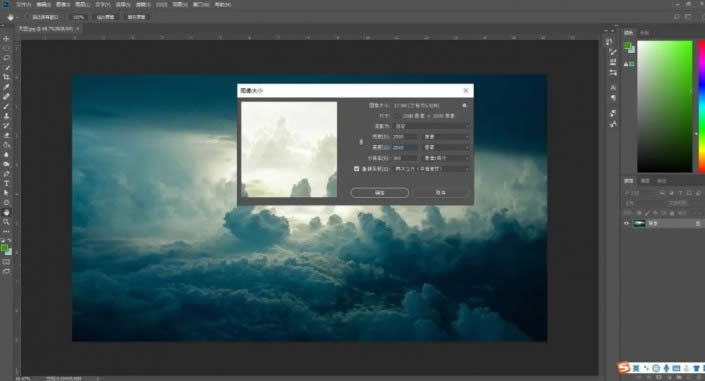The width and height of the screenshot is (705, 381).
Task: Select the Clone Stamp tool
Action: click(x=6, y=116)
